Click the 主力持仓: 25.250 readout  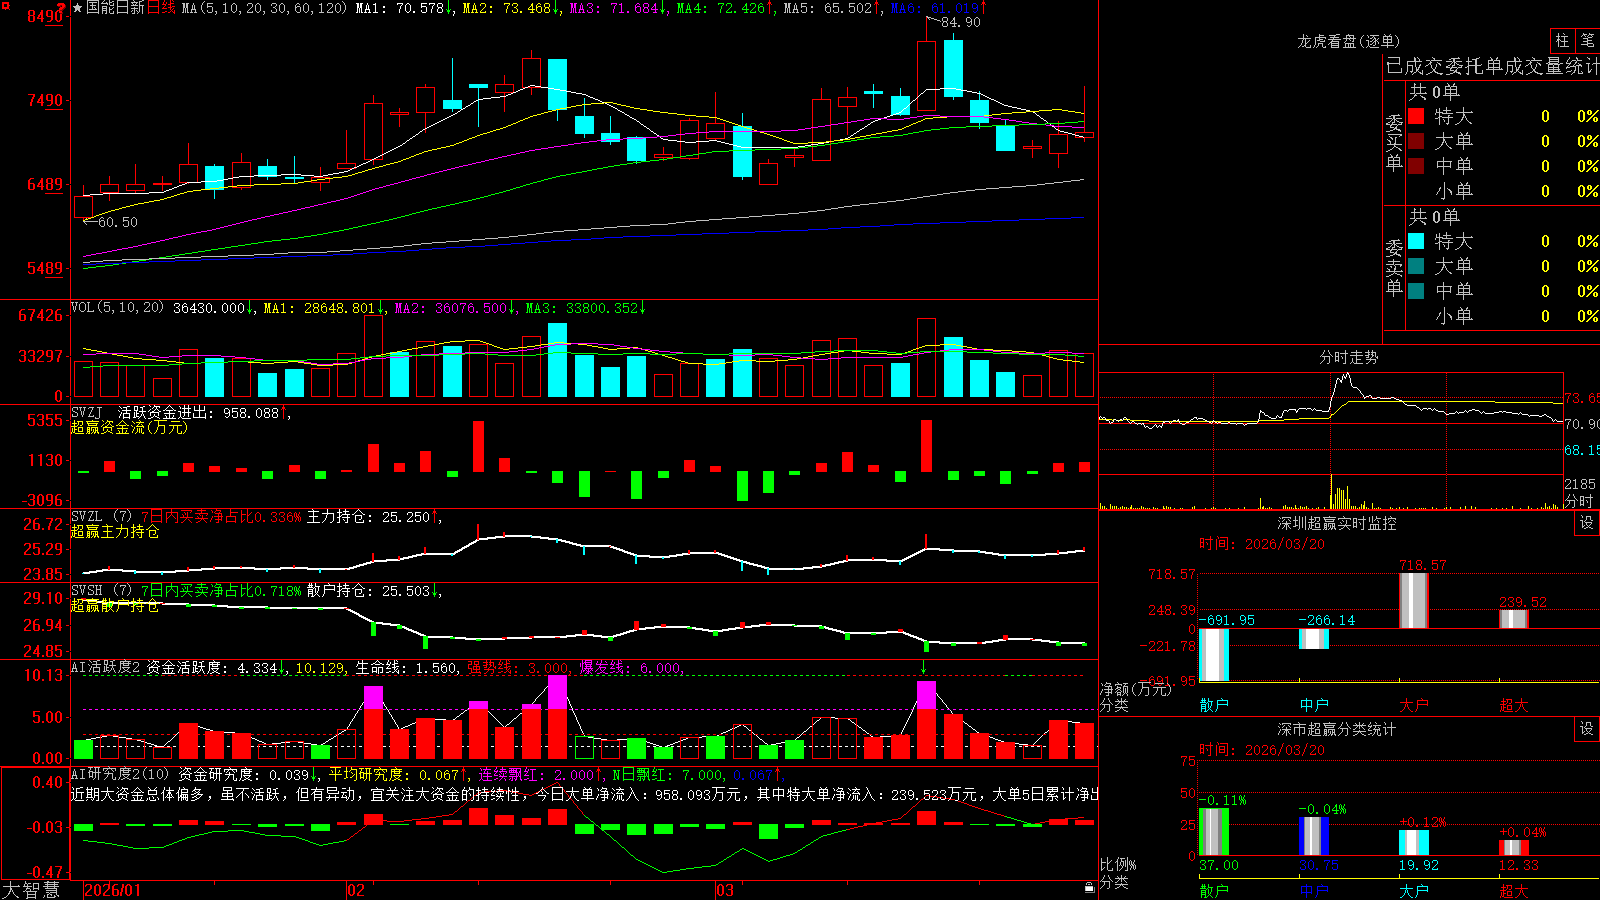click(x=374, y=516)
